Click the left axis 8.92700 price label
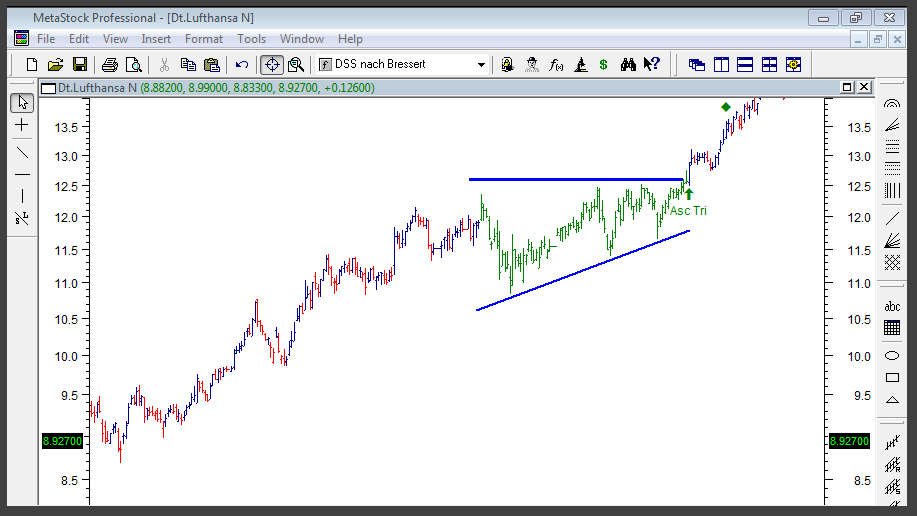Viewport: 917px width, 516px height. tap(62, 441)
